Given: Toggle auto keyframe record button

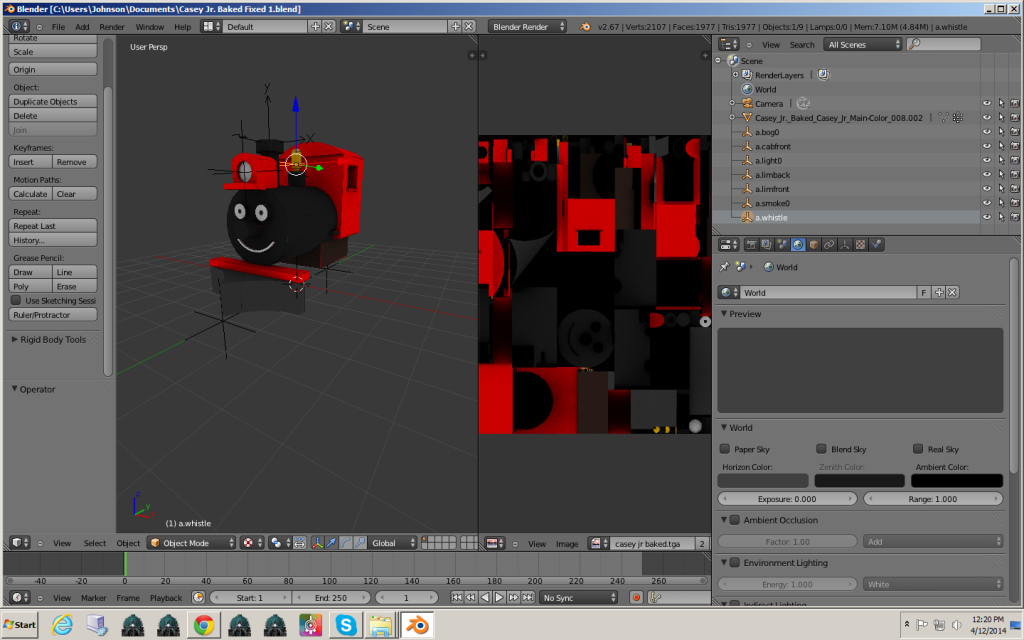Looking at the screenshot, I should [x=636, y=598].
